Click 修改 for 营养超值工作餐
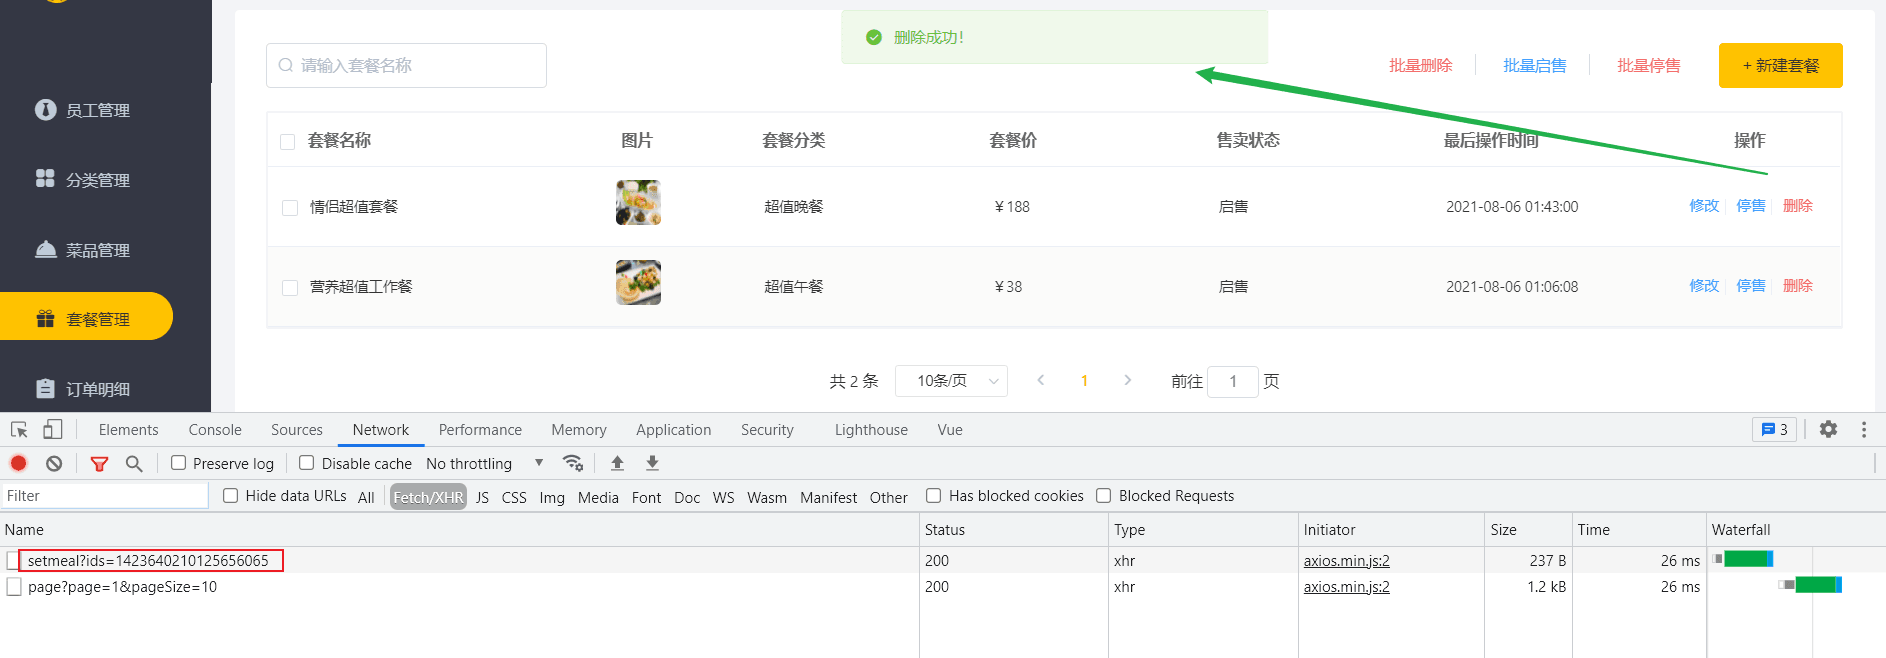The width and height of the screenshot is (1886, 658). pyautogui.click(x=1703, y=286)
